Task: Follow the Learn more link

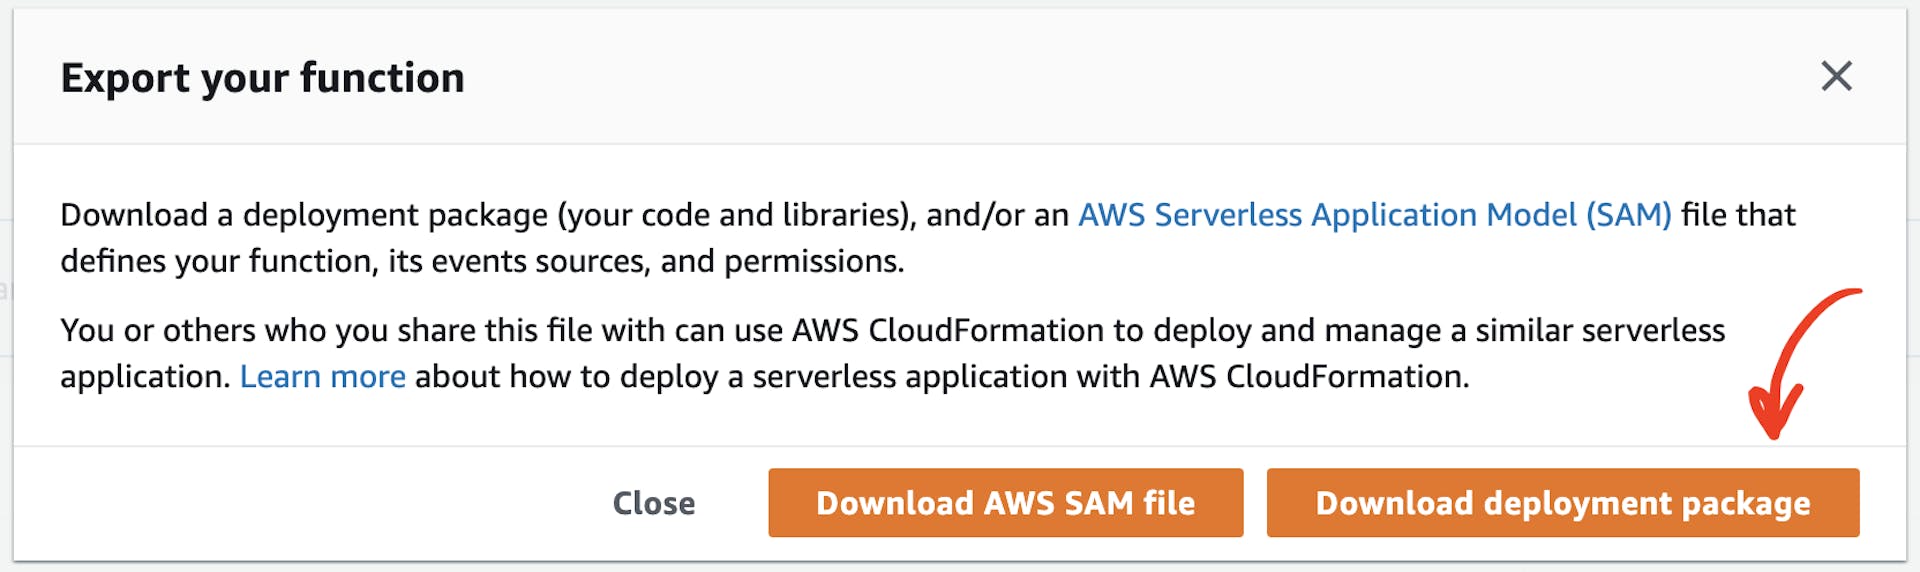Action: click(x=322, y=377)
